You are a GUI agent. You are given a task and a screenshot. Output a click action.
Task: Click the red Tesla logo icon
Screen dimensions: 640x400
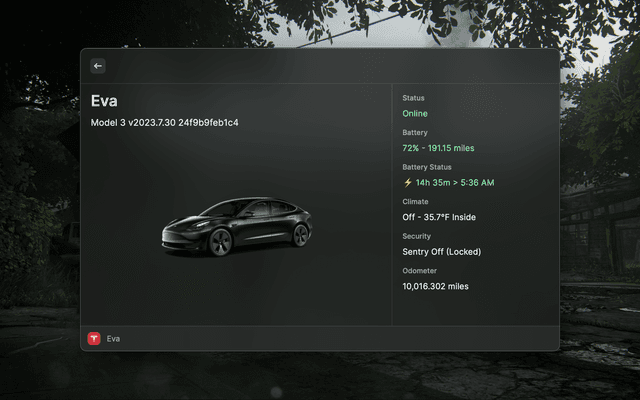pos(95,339)
